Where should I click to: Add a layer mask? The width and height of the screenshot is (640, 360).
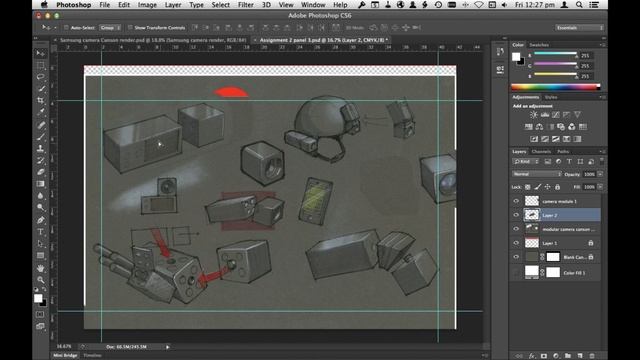[544, 356]
